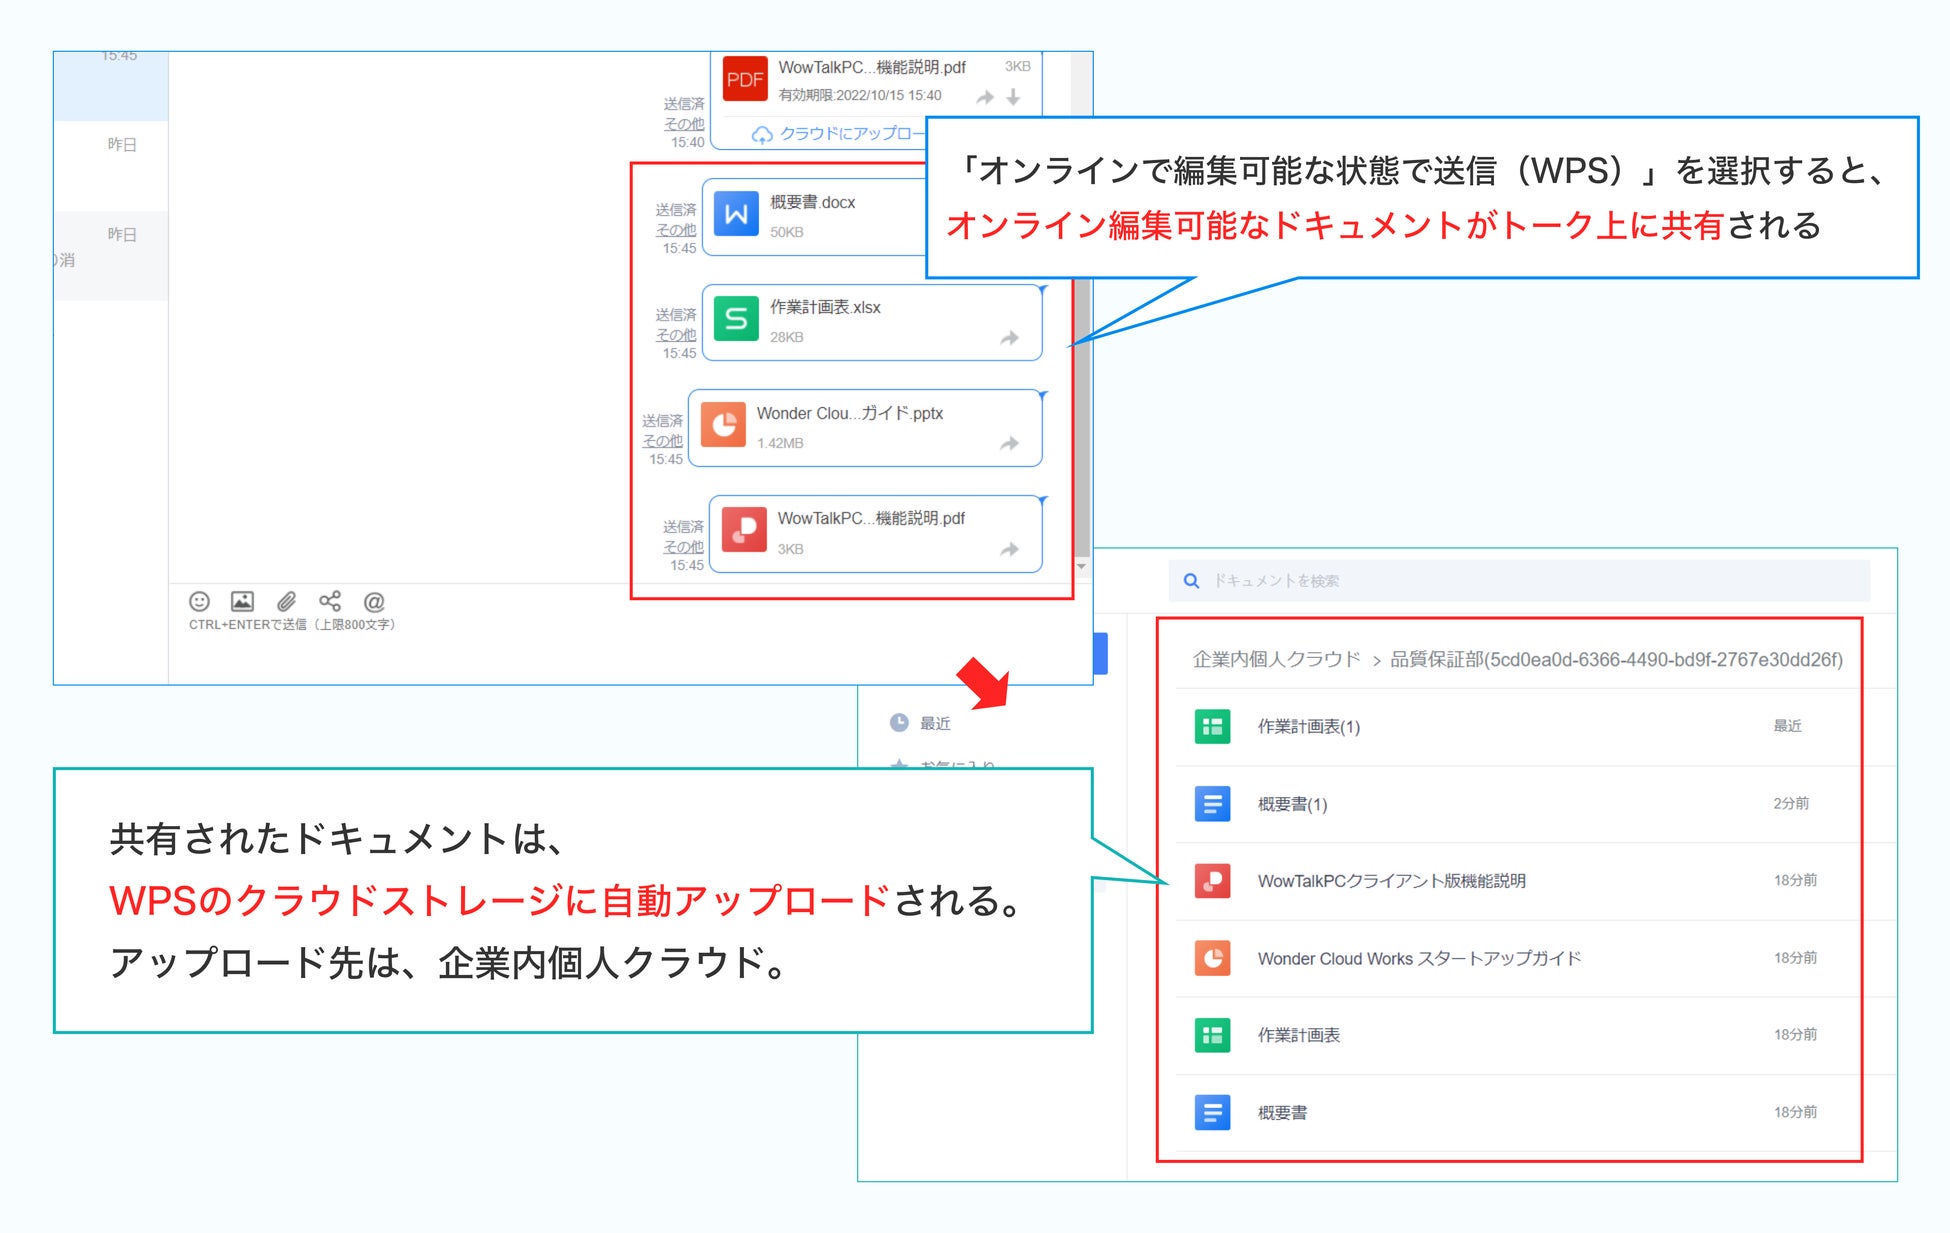The height and width of the screenshot is (1233, 1950).
Task: Forward the 作業計画表.xlsx message arrow
Action: point(1010,338)
